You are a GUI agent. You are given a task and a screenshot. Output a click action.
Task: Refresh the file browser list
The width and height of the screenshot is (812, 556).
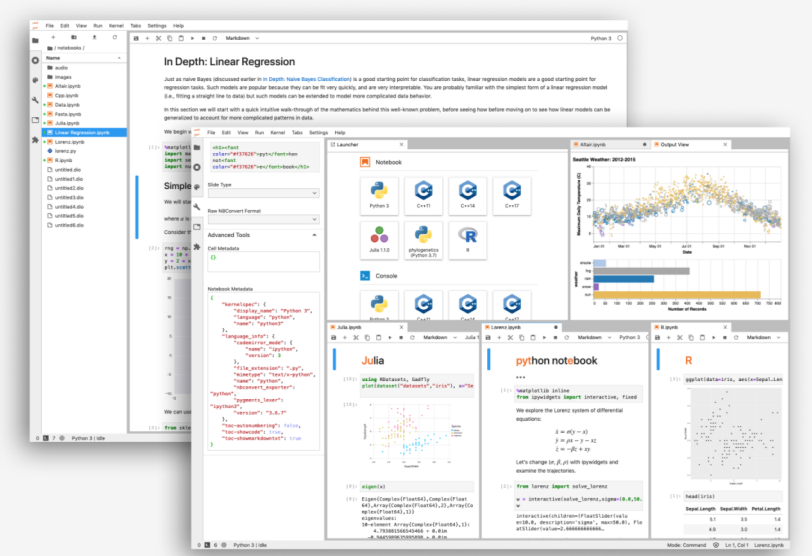pyautogui.click(x=114, y=37)
